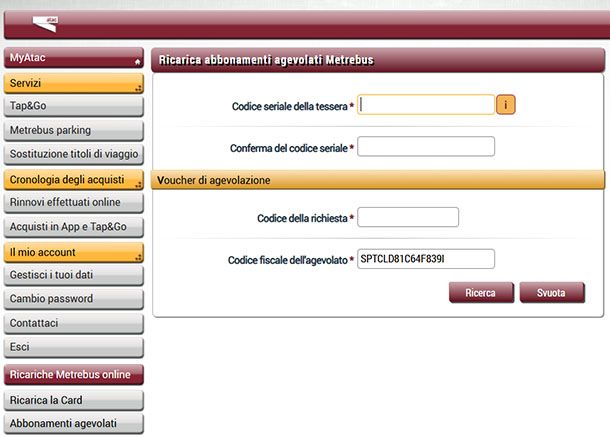Open Cambio password page
Viewport: 610px width, 438px height.
74,299
